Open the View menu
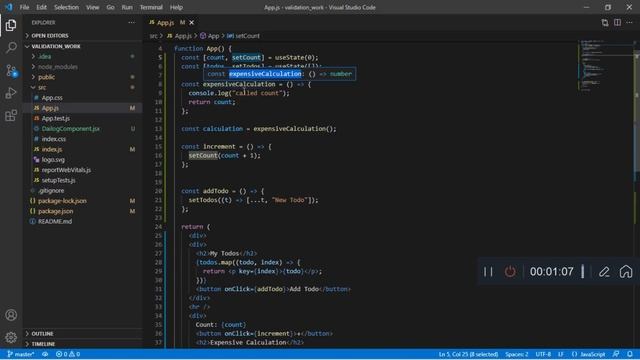The height and width of the screenshot is (360, 640). (92, 7)
